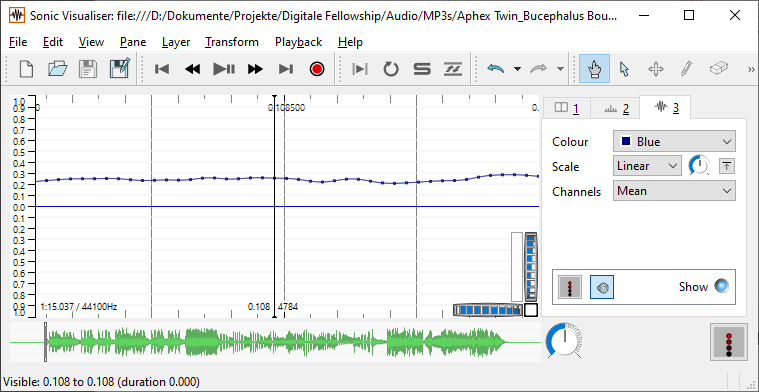
Task: Open an audio file via folder icon
Action: [58, 69]
